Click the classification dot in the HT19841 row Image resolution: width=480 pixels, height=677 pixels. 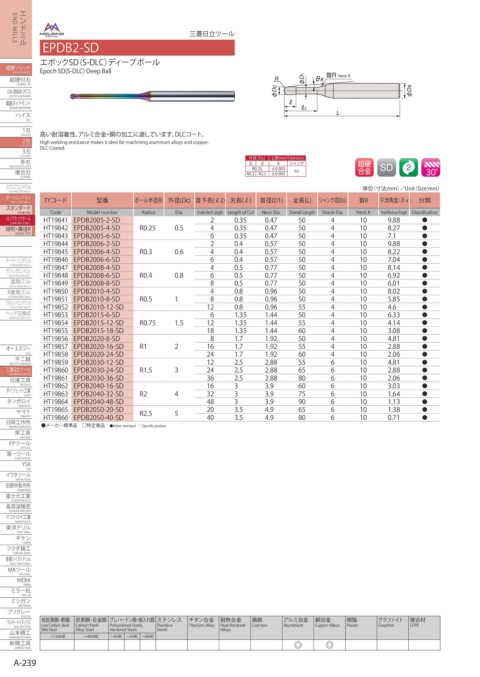coord(425,220)
